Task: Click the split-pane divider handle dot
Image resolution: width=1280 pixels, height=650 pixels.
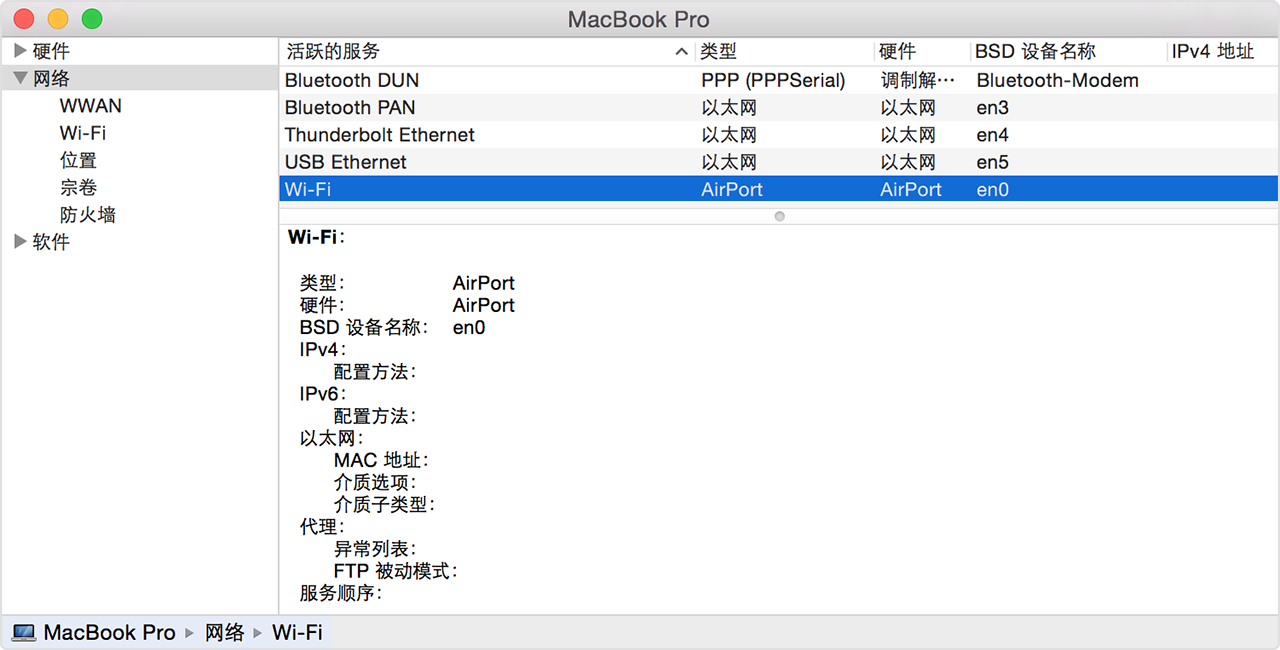Action: [x=779, y=216]
